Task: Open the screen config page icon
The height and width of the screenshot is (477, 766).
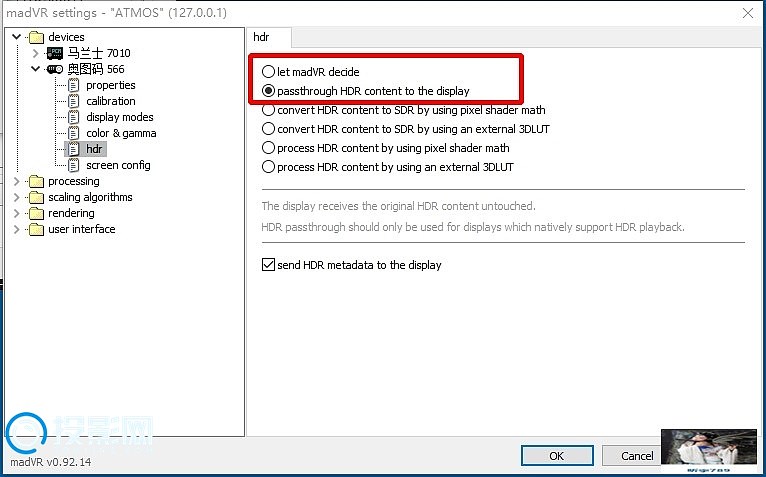Action: pyautogui.click(x=73, y=165)
